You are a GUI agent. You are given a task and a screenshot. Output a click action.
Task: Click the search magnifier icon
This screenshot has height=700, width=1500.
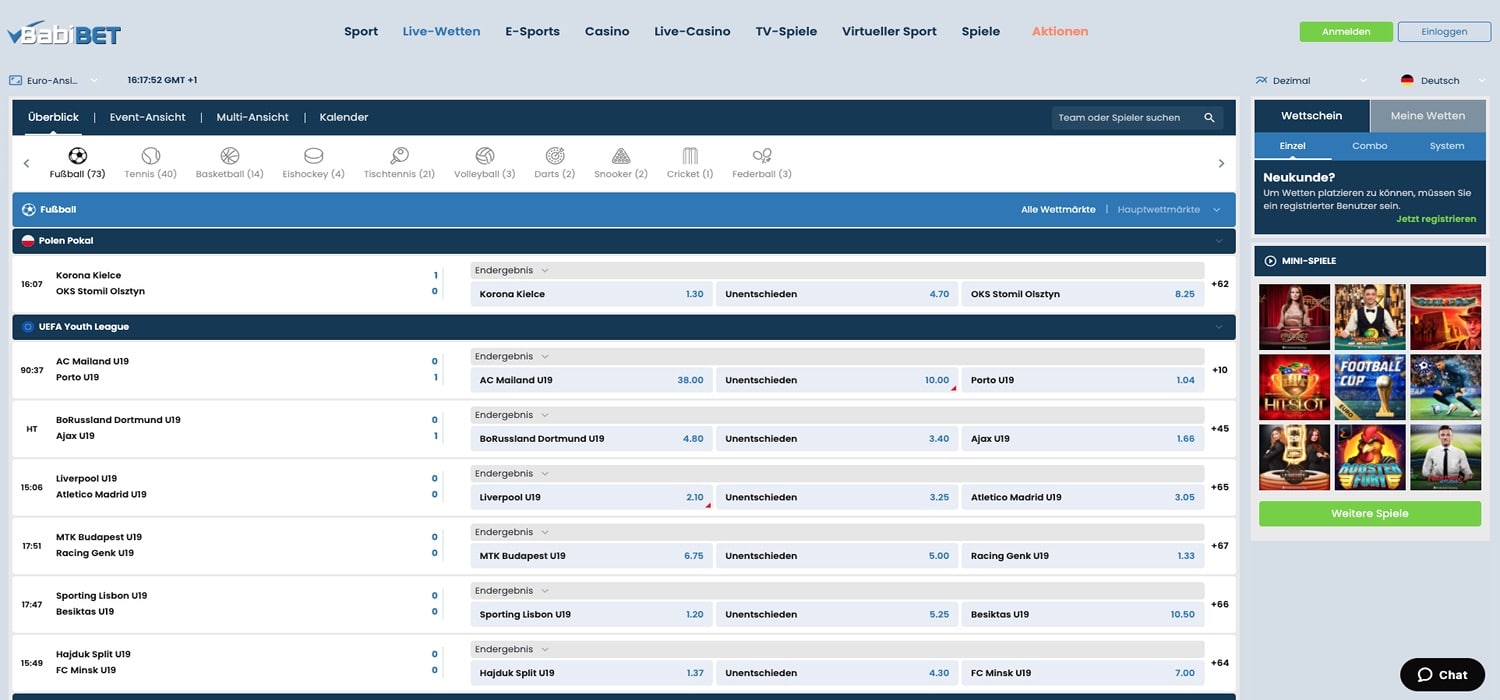click(x=1209, y=117)
